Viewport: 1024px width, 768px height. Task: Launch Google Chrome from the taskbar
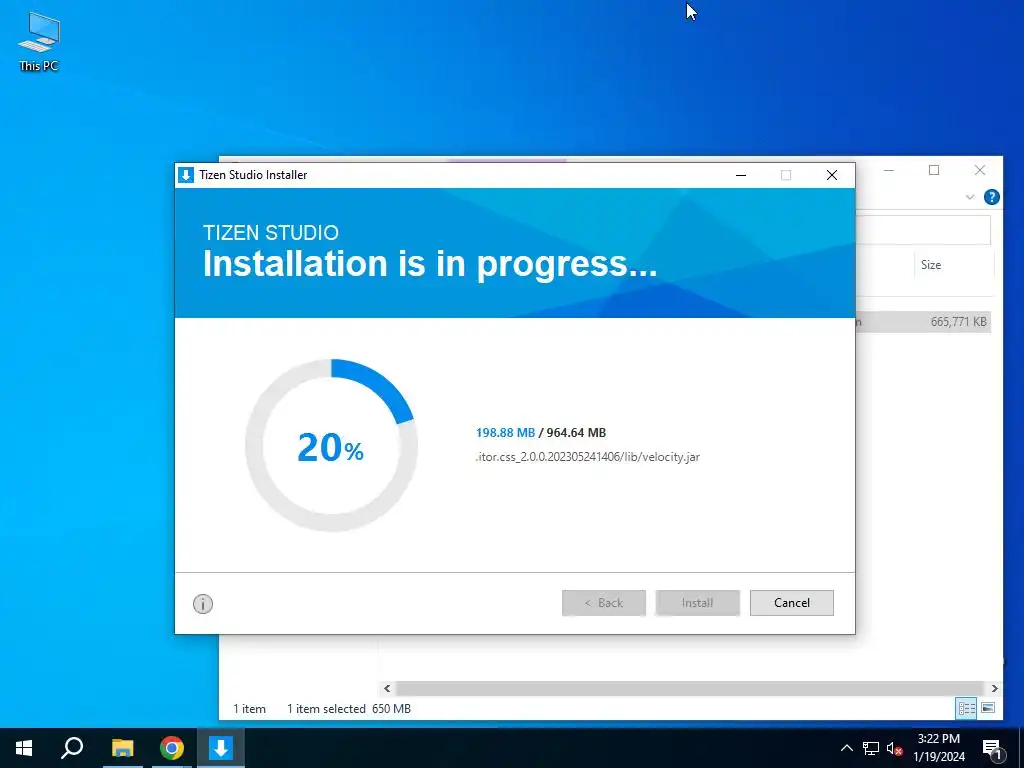pyautogui.click(x=172, y=748)
